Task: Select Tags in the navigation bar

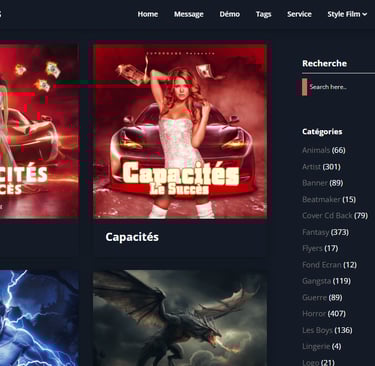Action: point(263,14)
